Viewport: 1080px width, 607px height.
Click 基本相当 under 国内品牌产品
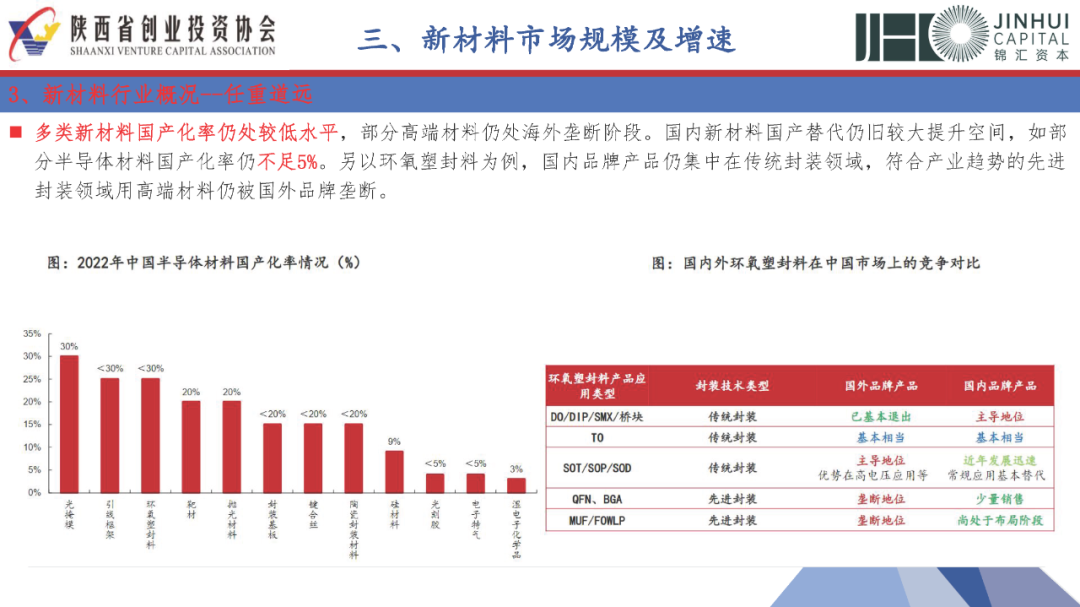pos(999,438)
